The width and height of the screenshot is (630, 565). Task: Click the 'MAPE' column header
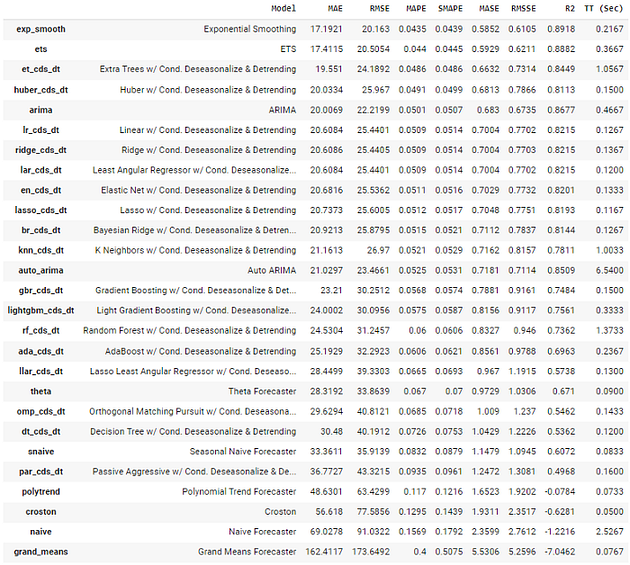click(x=416, y=8)
